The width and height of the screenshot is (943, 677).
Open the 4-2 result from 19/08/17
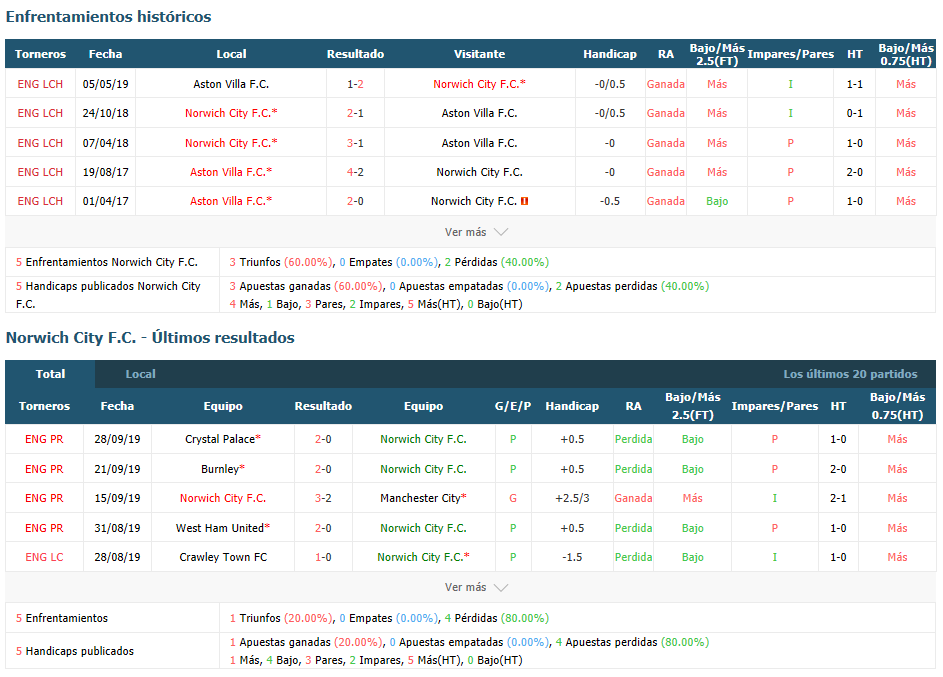click(355, 172)
